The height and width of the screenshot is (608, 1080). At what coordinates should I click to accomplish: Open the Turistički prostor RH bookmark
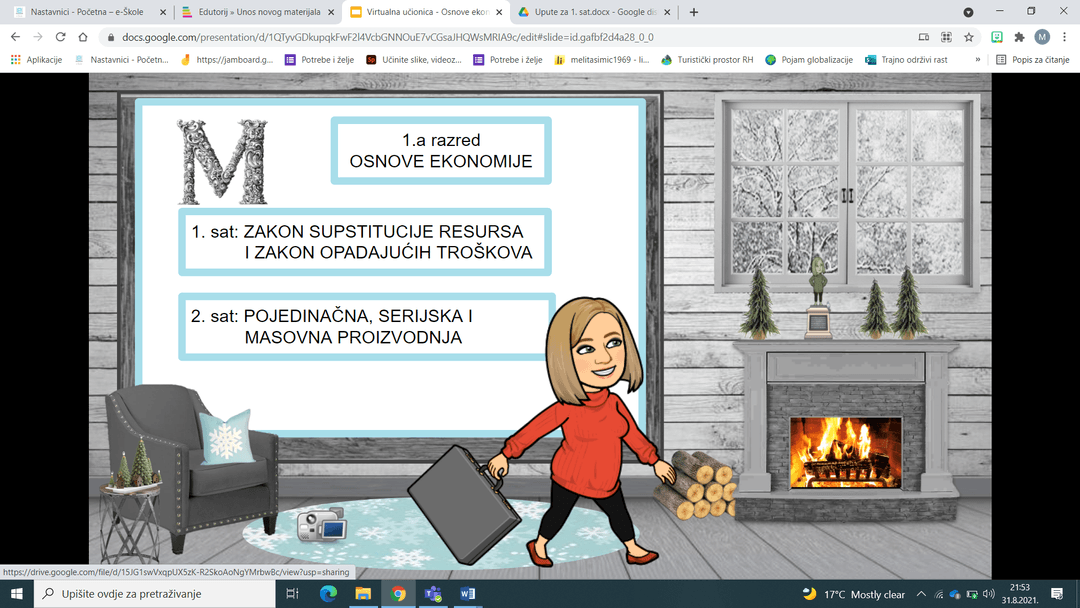706,60
